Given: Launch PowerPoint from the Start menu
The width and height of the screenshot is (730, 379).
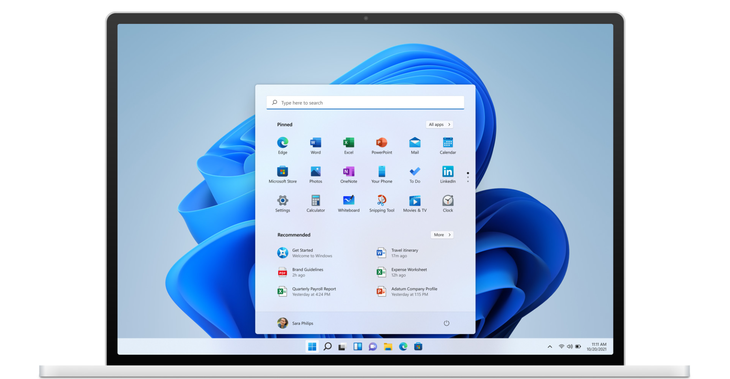Looking at the screenshot, I should (382, 145).
